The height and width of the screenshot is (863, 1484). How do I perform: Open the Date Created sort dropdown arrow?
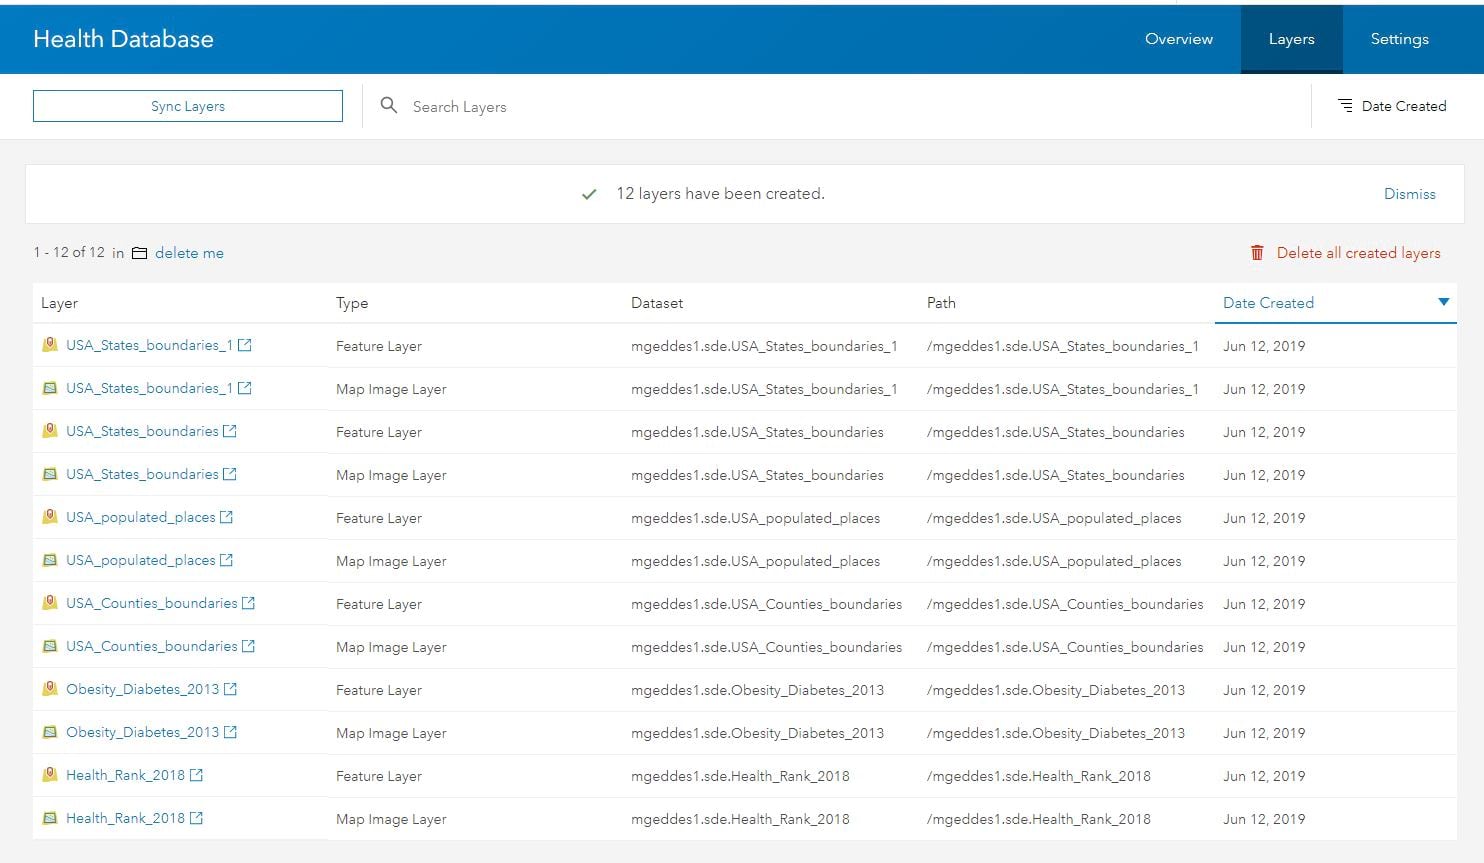click(x=1443, y=301)
